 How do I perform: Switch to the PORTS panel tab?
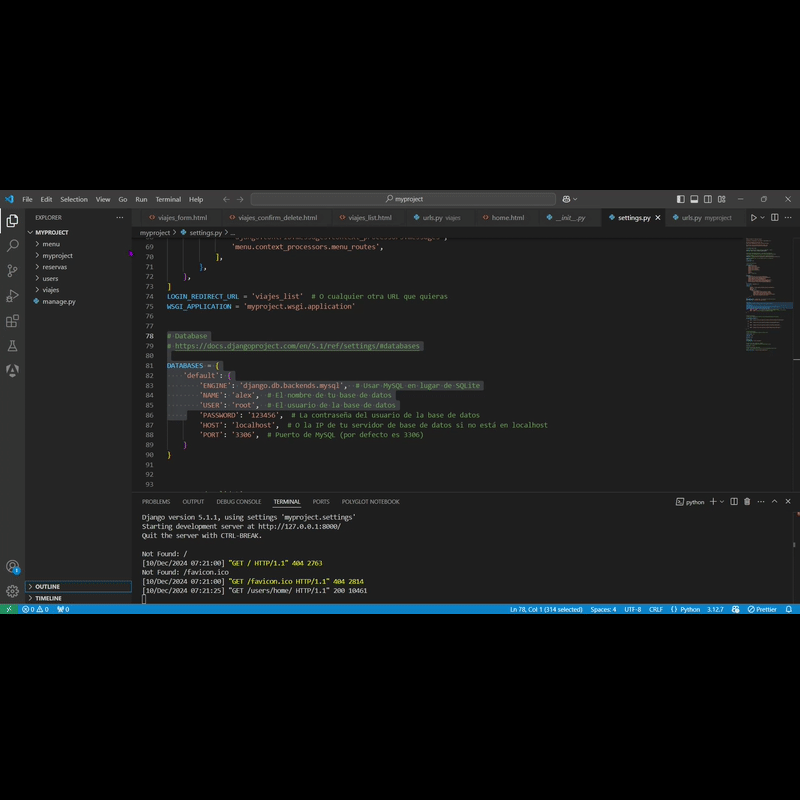(x=321, y=502)
